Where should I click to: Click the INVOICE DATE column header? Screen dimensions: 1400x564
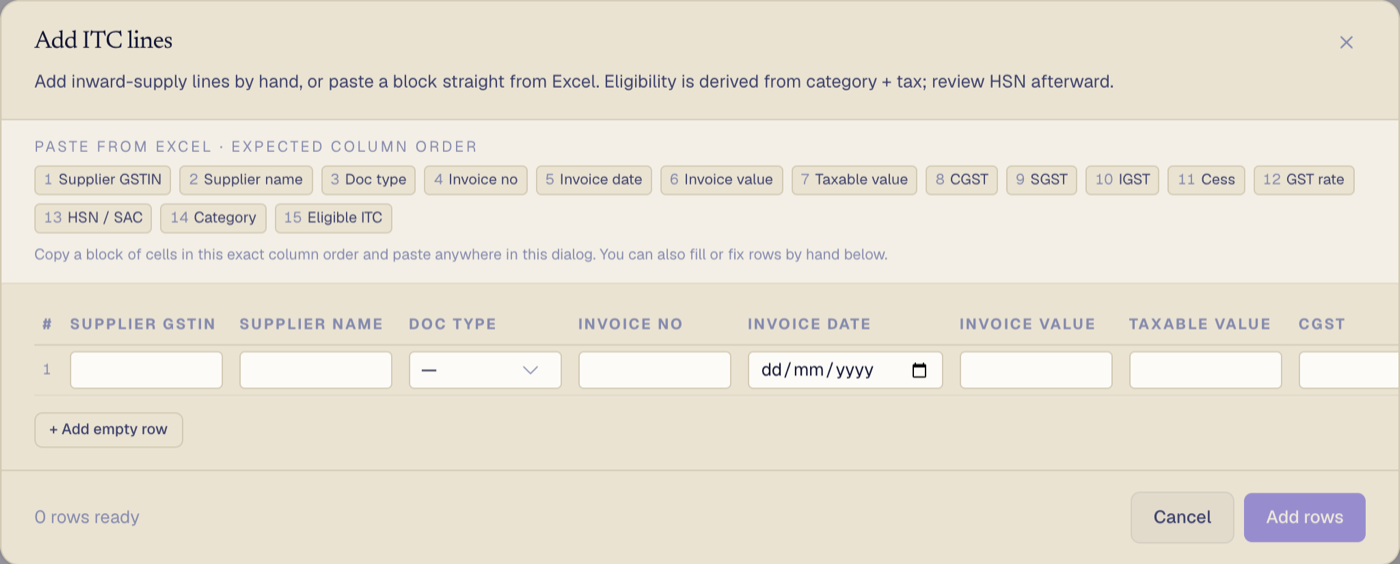point(809,324)
